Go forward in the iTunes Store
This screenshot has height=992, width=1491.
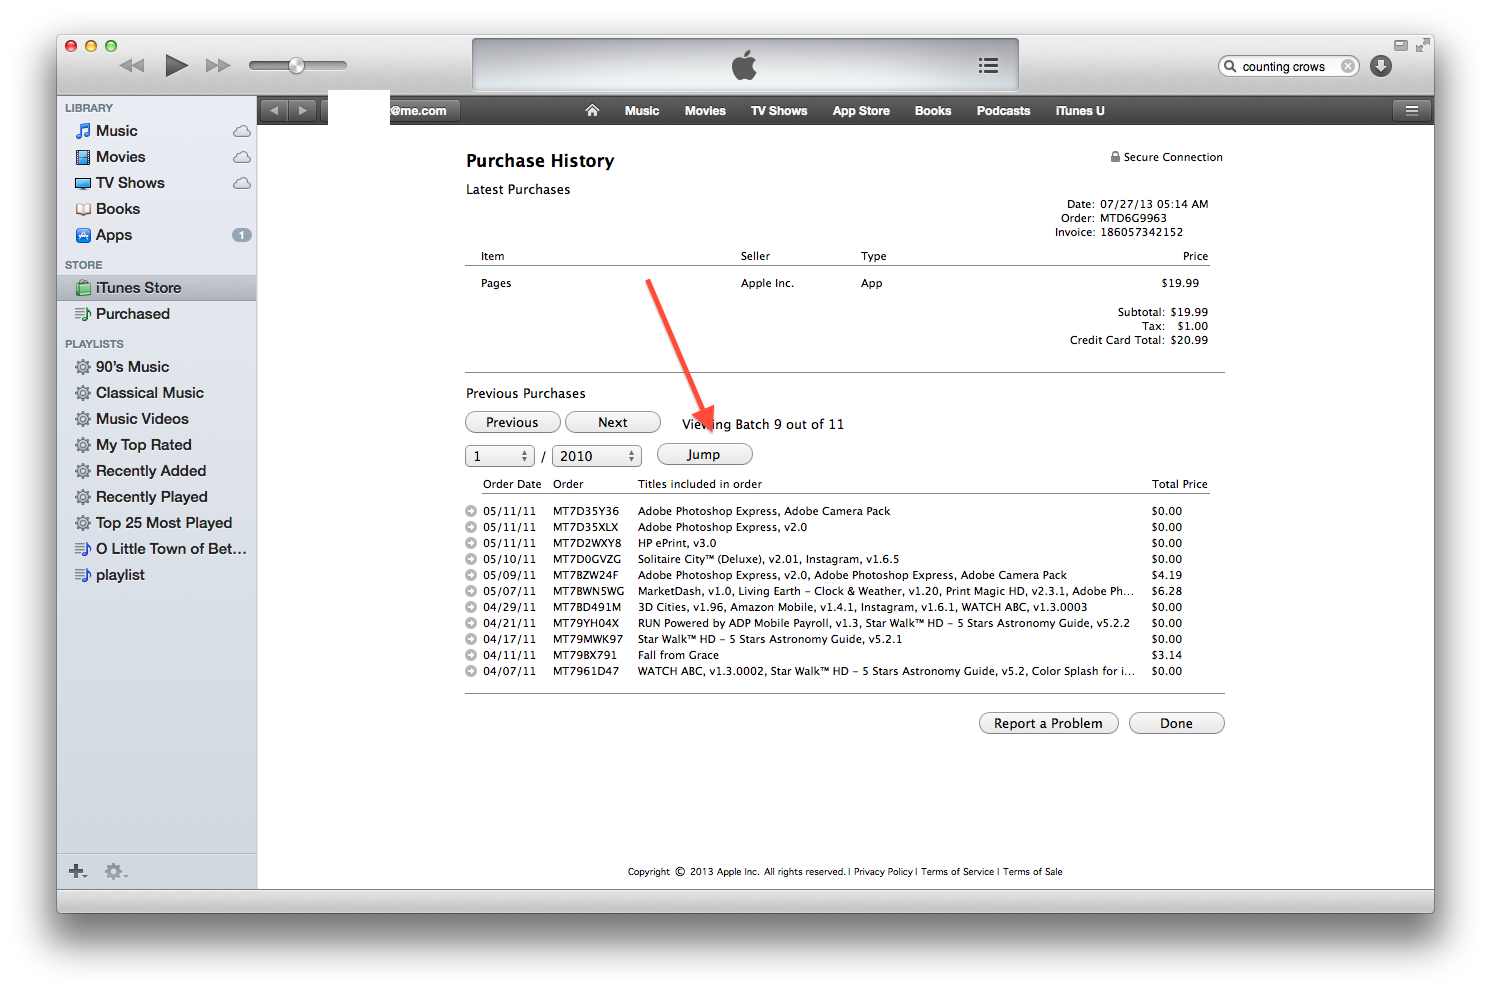coord(303,111)
